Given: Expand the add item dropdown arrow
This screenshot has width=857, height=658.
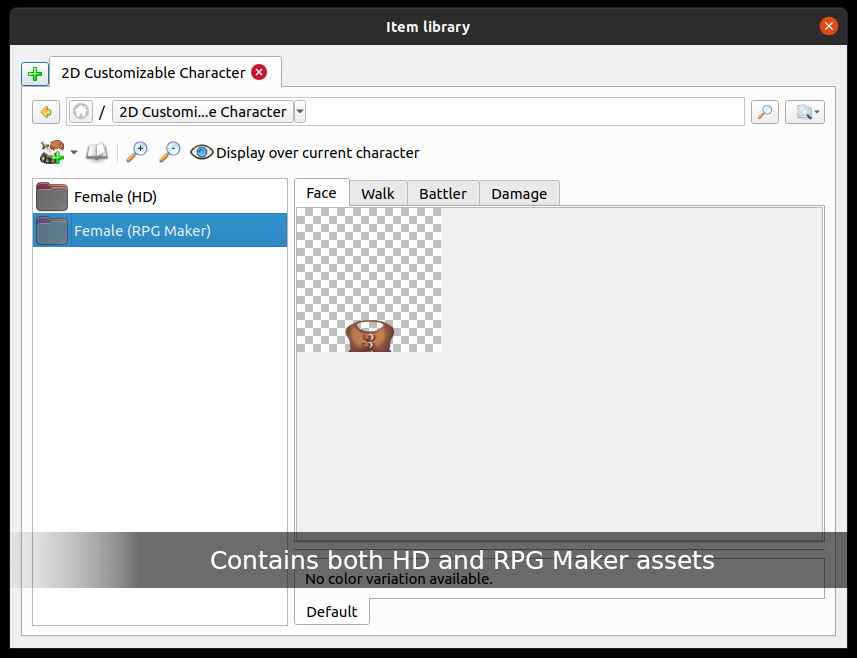Looking at the screenshot, I should pos(74,152).
